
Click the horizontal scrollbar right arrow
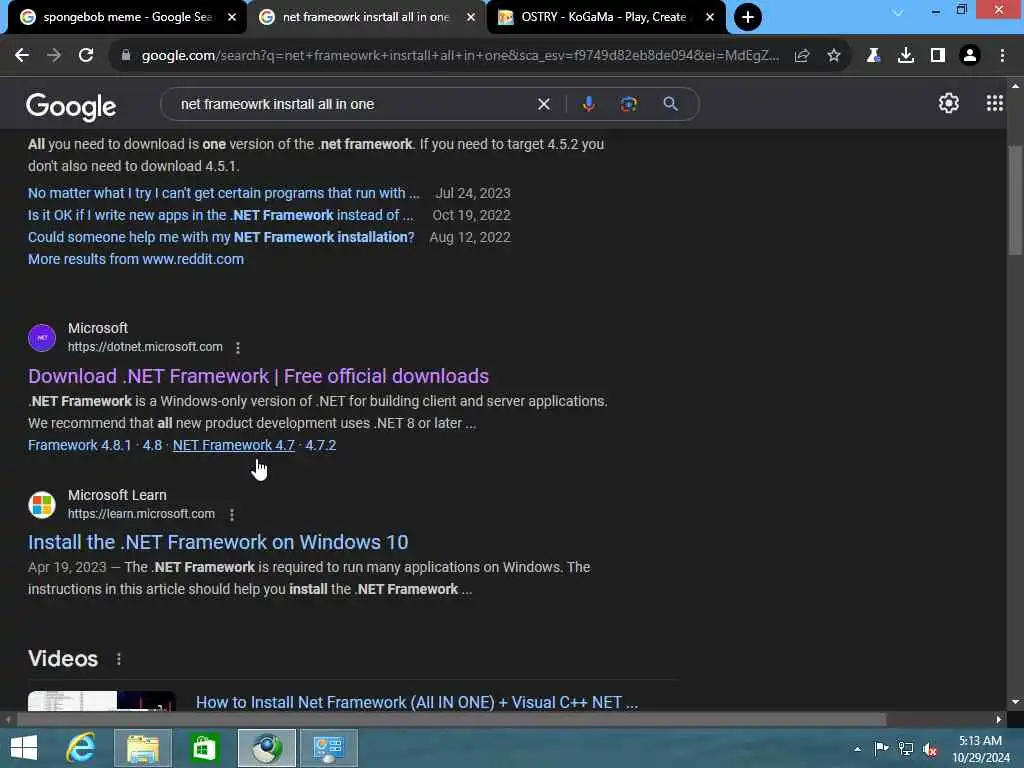[x=999, y=719]
